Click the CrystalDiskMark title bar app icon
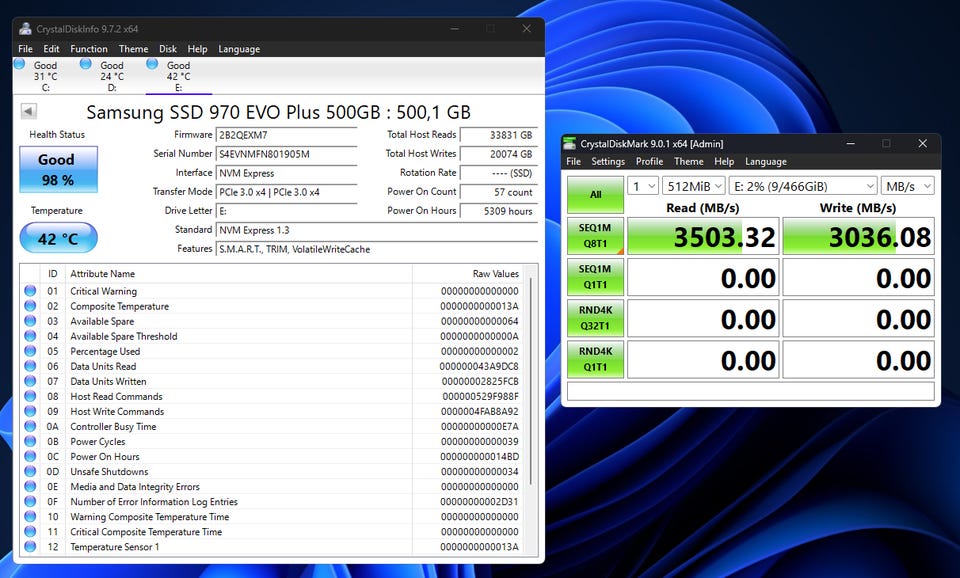Viewport: 960px width, 578px height. [570, 143]
